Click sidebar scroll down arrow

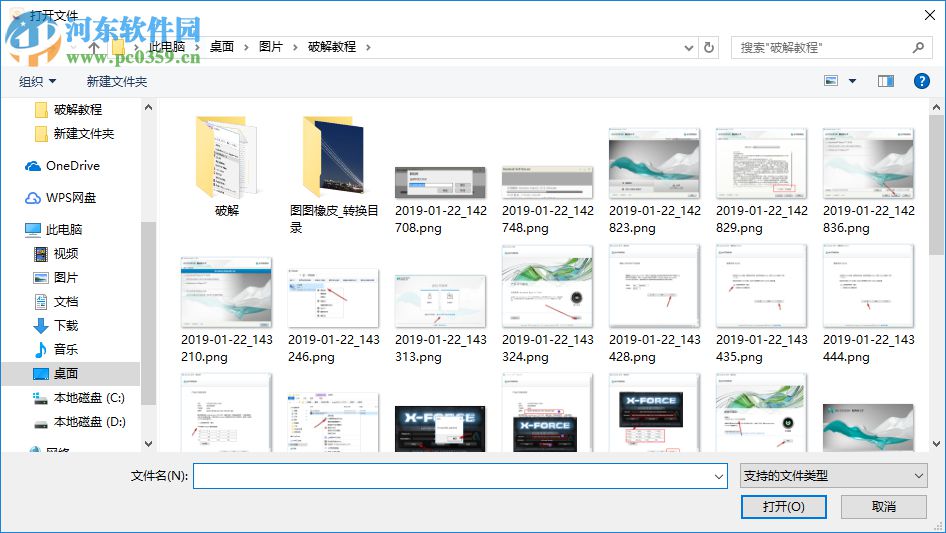(148, 444)
